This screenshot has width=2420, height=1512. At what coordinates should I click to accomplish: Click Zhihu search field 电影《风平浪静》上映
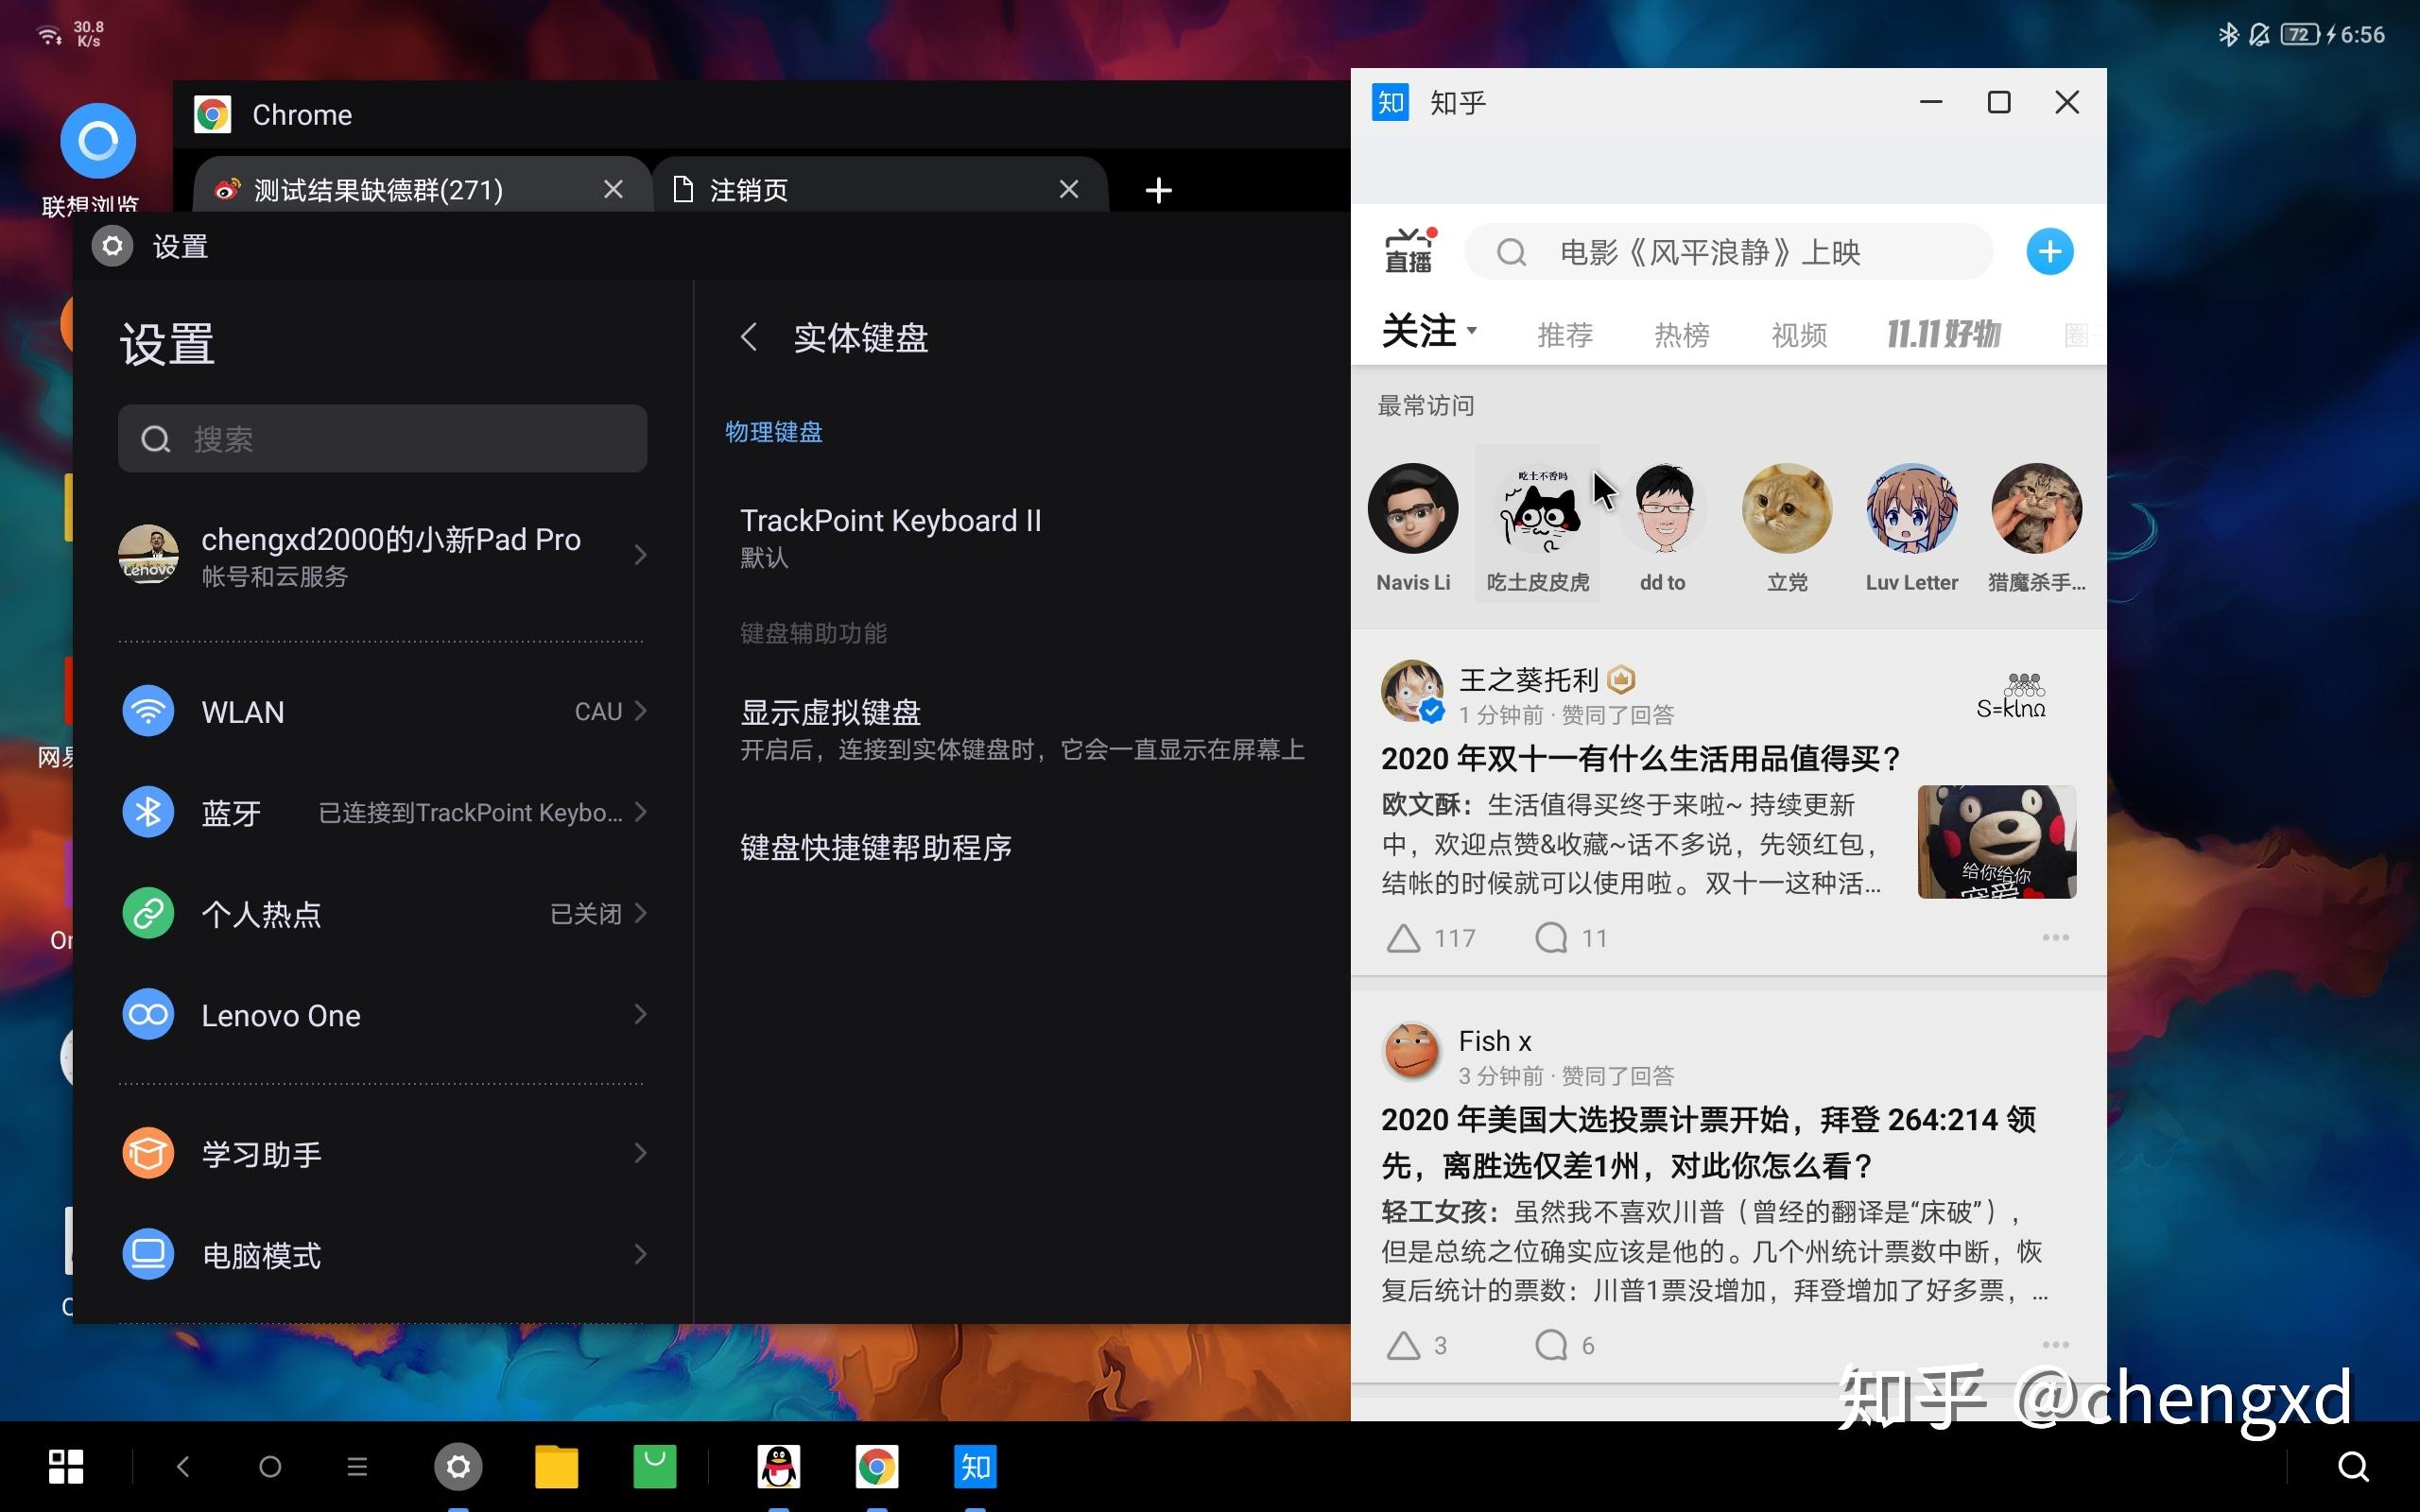[x=1729, y=252]
